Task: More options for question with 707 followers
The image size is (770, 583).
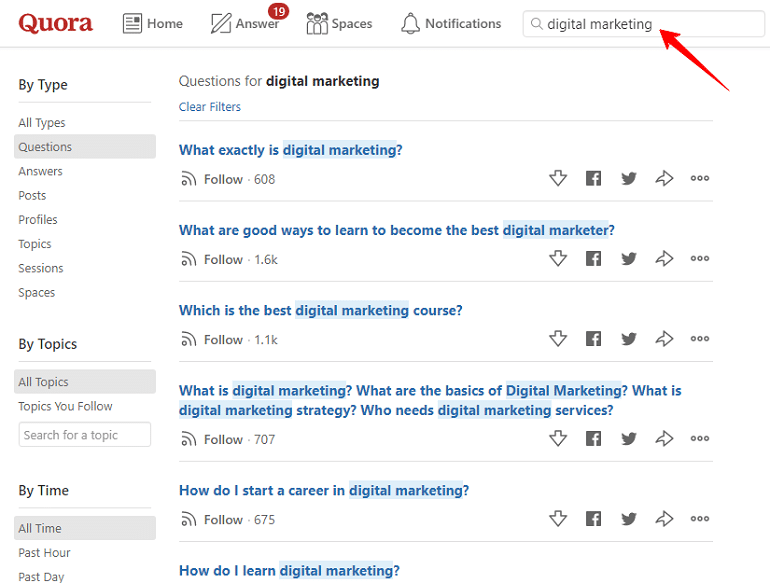Action: pos(700,438)
